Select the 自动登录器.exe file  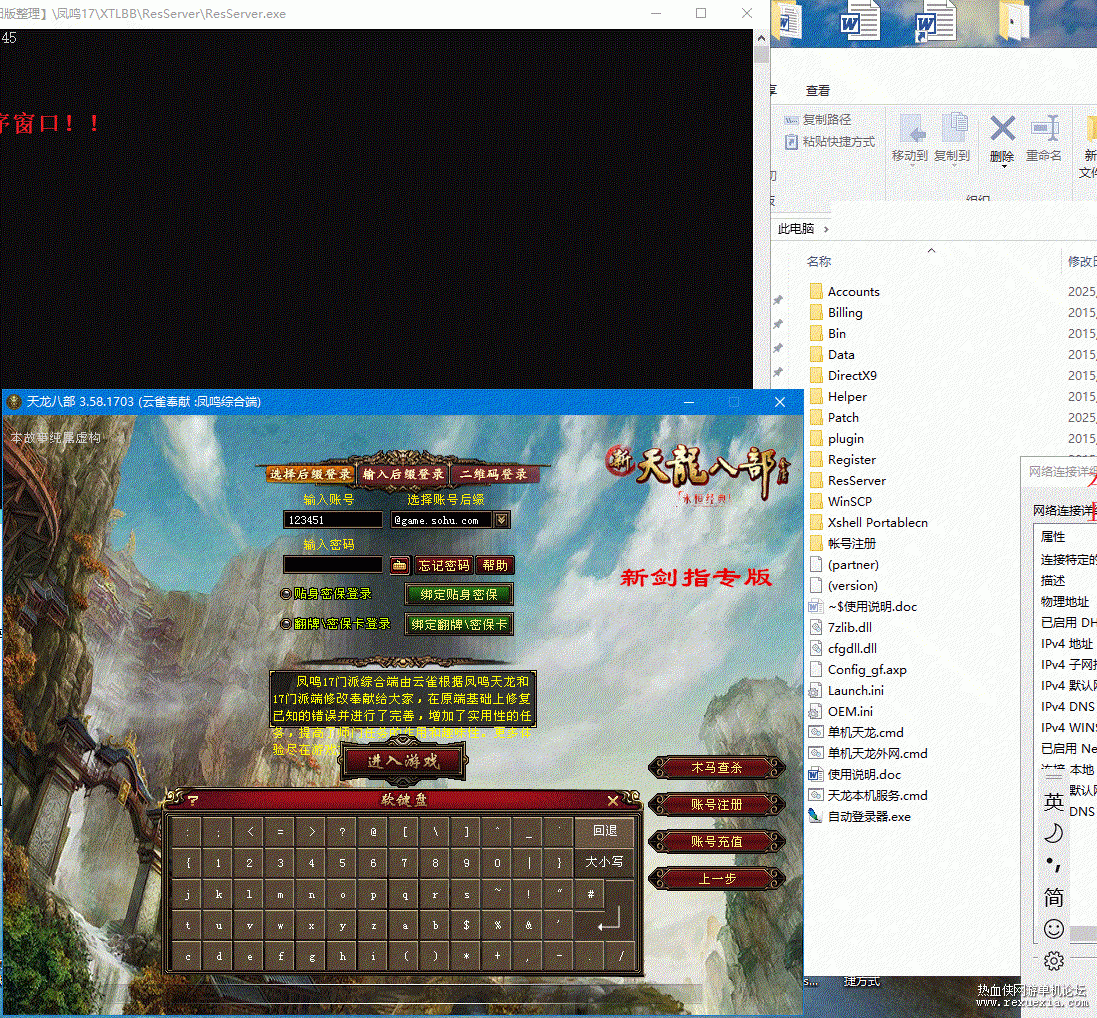[860, 816]
